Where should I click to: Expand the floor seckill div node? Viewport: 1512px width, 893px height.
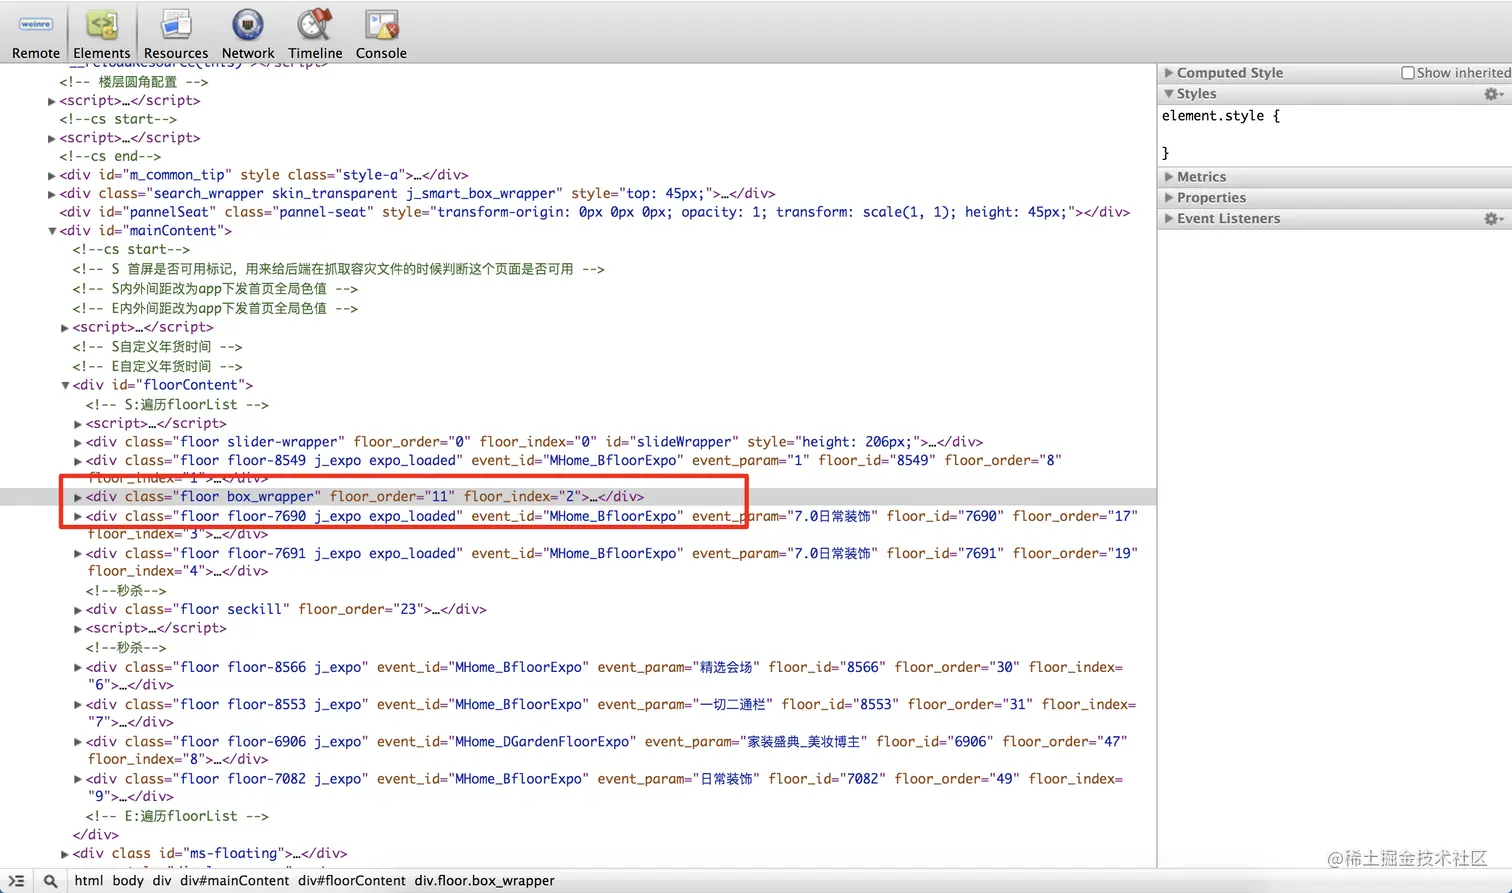coord(78,610)
